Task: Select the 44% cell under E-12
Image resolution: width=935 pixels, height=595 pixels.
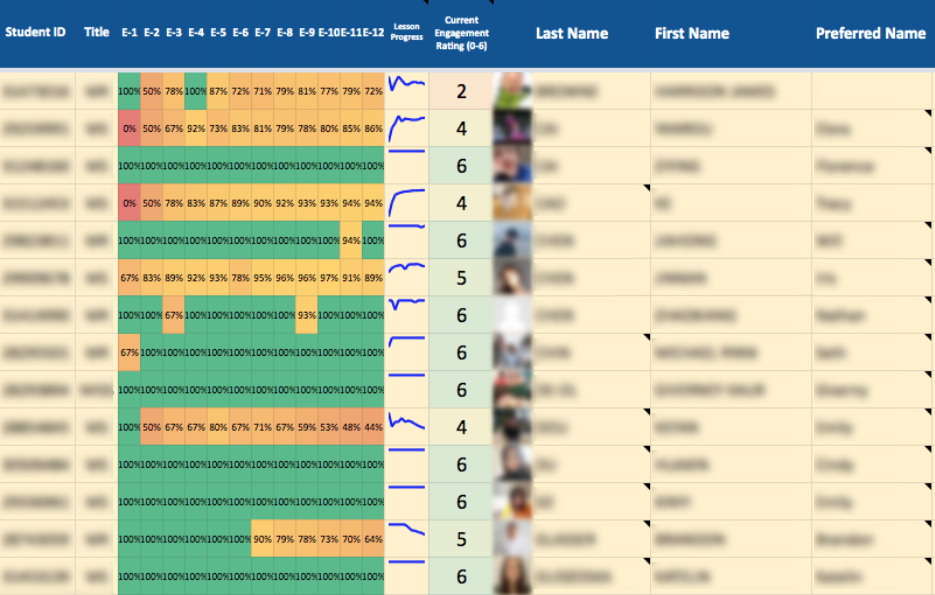Action: [x=373, y=427]
